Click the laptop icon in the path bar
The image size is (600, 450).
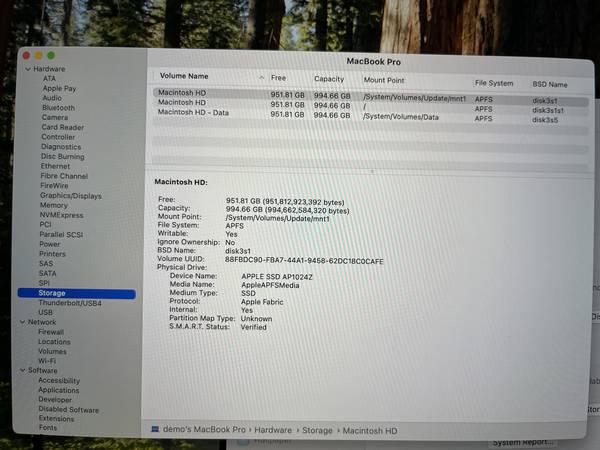pos(155,429)
